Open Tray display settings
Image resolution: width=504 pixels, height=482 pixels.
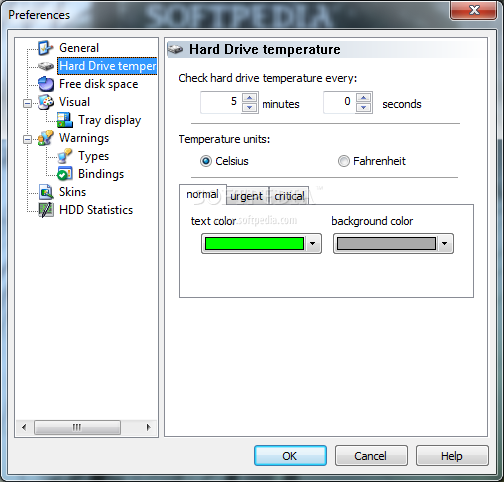[110, 120]
